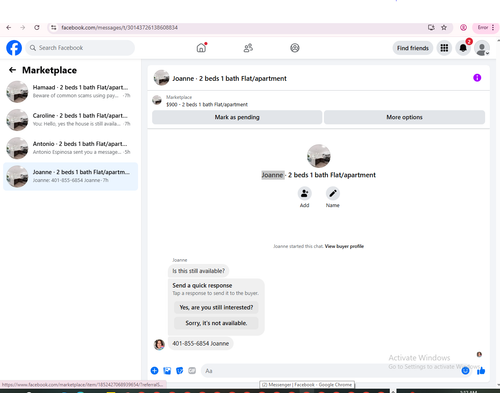
Task: Click the Add people icon
Action: (304, 193)
